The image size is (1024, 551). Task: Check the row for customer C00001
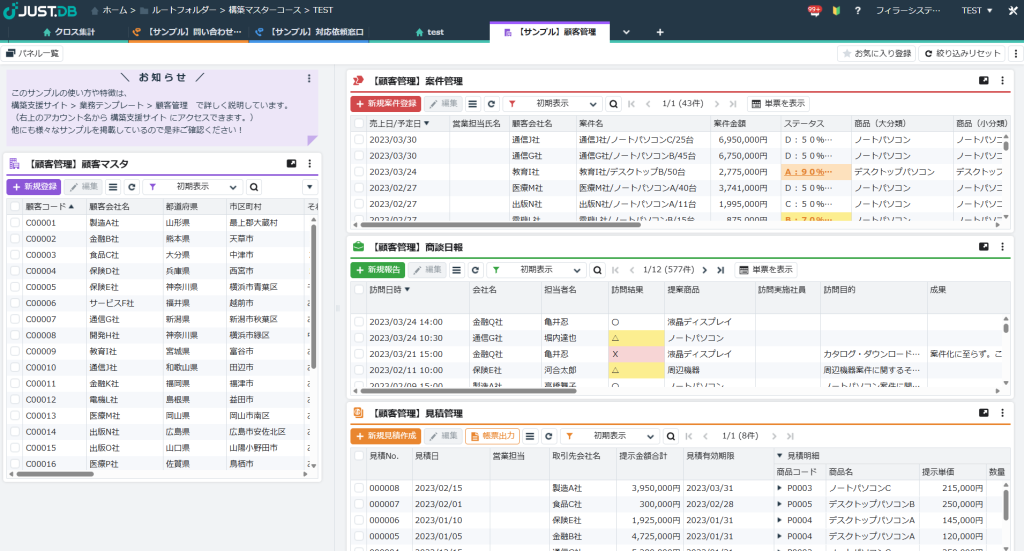pyautogui.click(x=15, y=223)
